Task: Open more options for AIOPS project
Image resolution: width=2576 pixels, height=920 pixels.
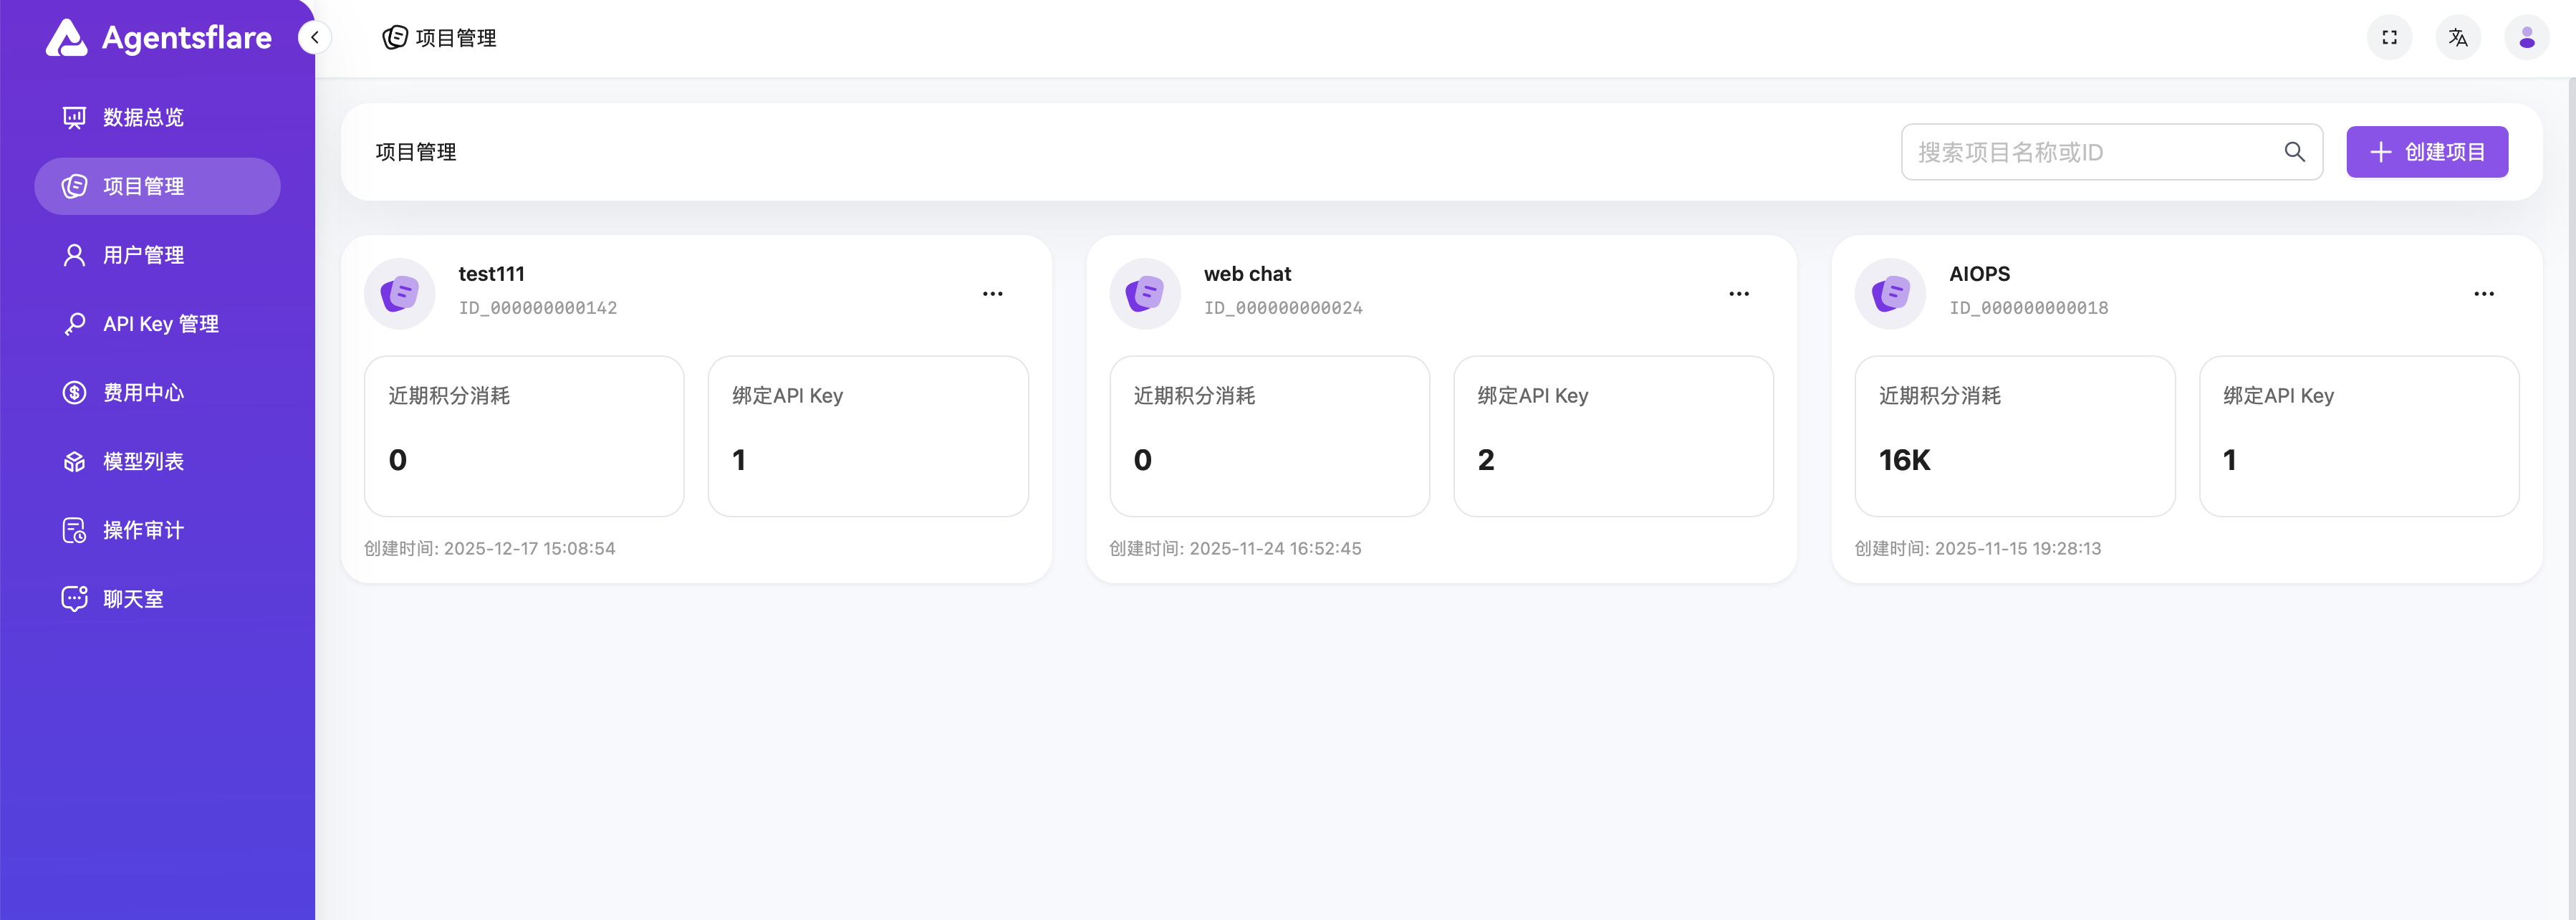Action: 2483,294
